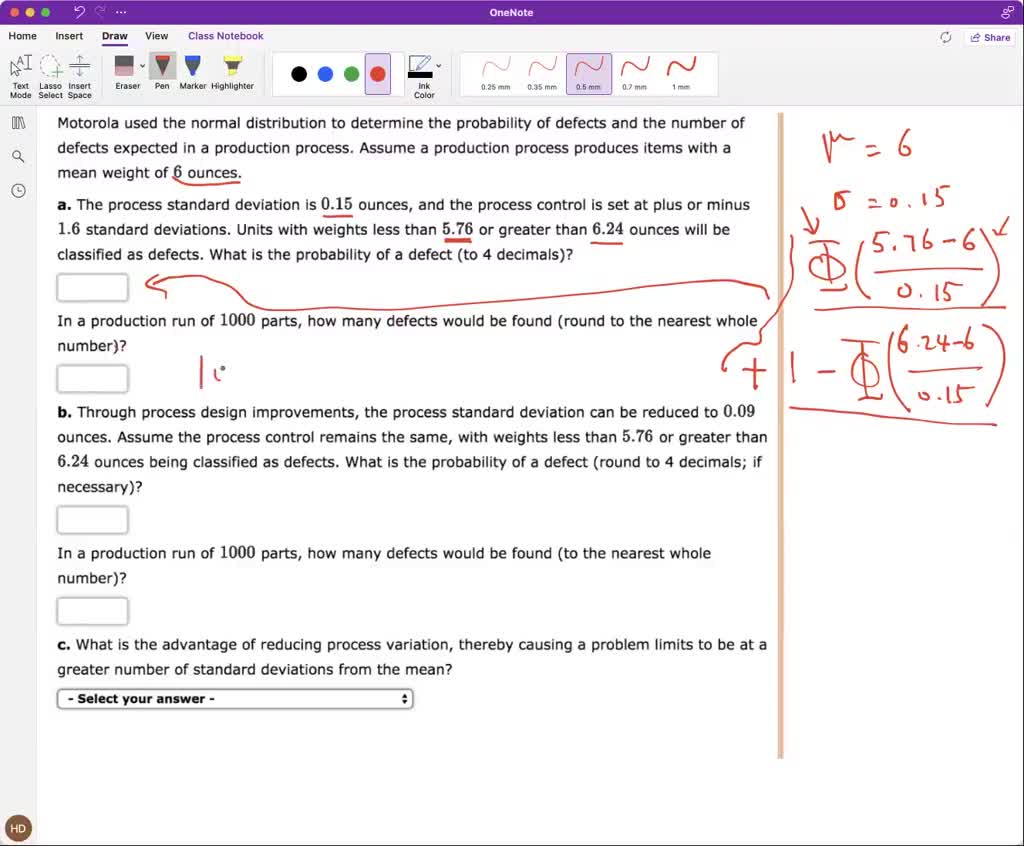This screenshot has width=1024, height=846.
Task: Open Insert Space tool
Action: click(79, 70)
